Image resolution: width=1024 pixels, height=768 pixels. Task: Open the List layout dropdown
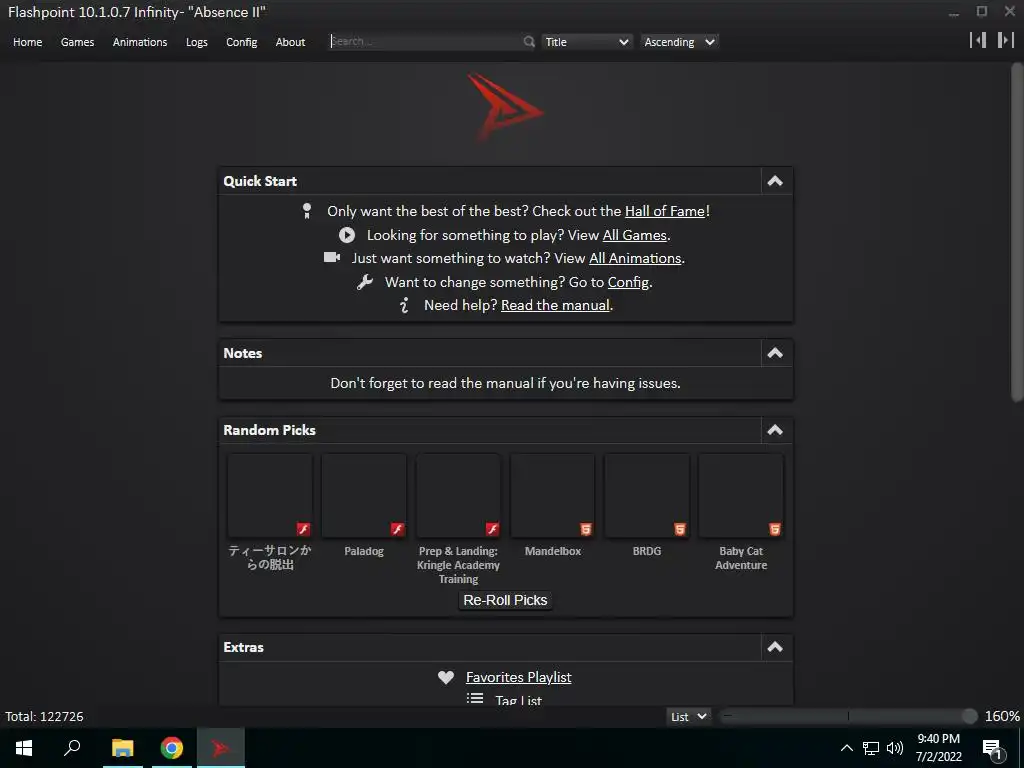[689, 716]
